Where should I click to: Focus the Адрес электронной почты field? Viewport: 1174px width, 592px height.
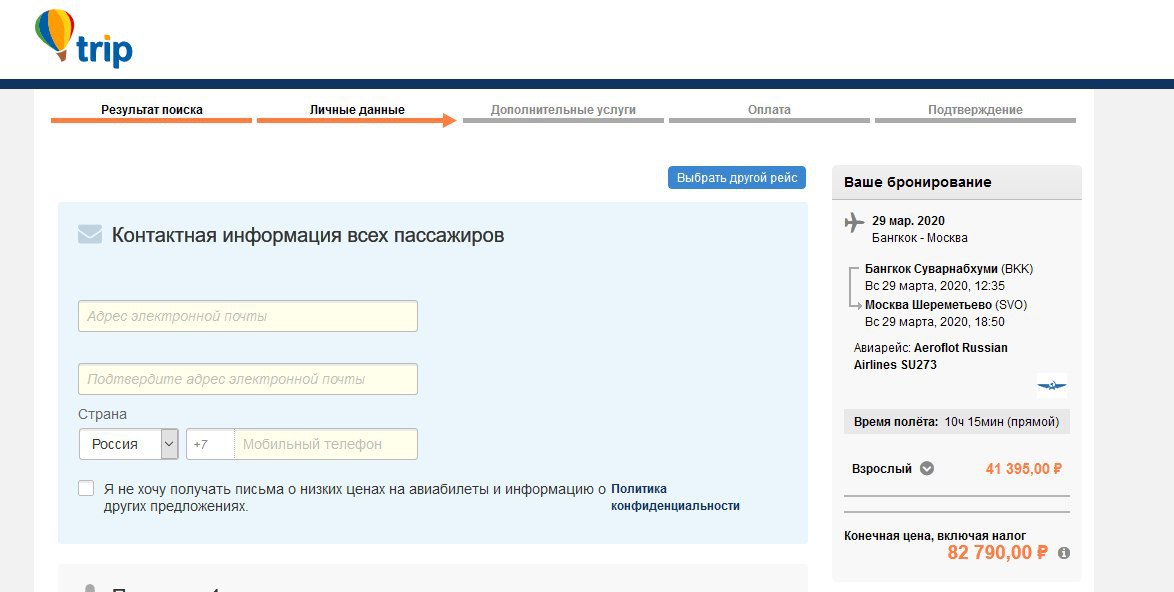coord(248,316)
